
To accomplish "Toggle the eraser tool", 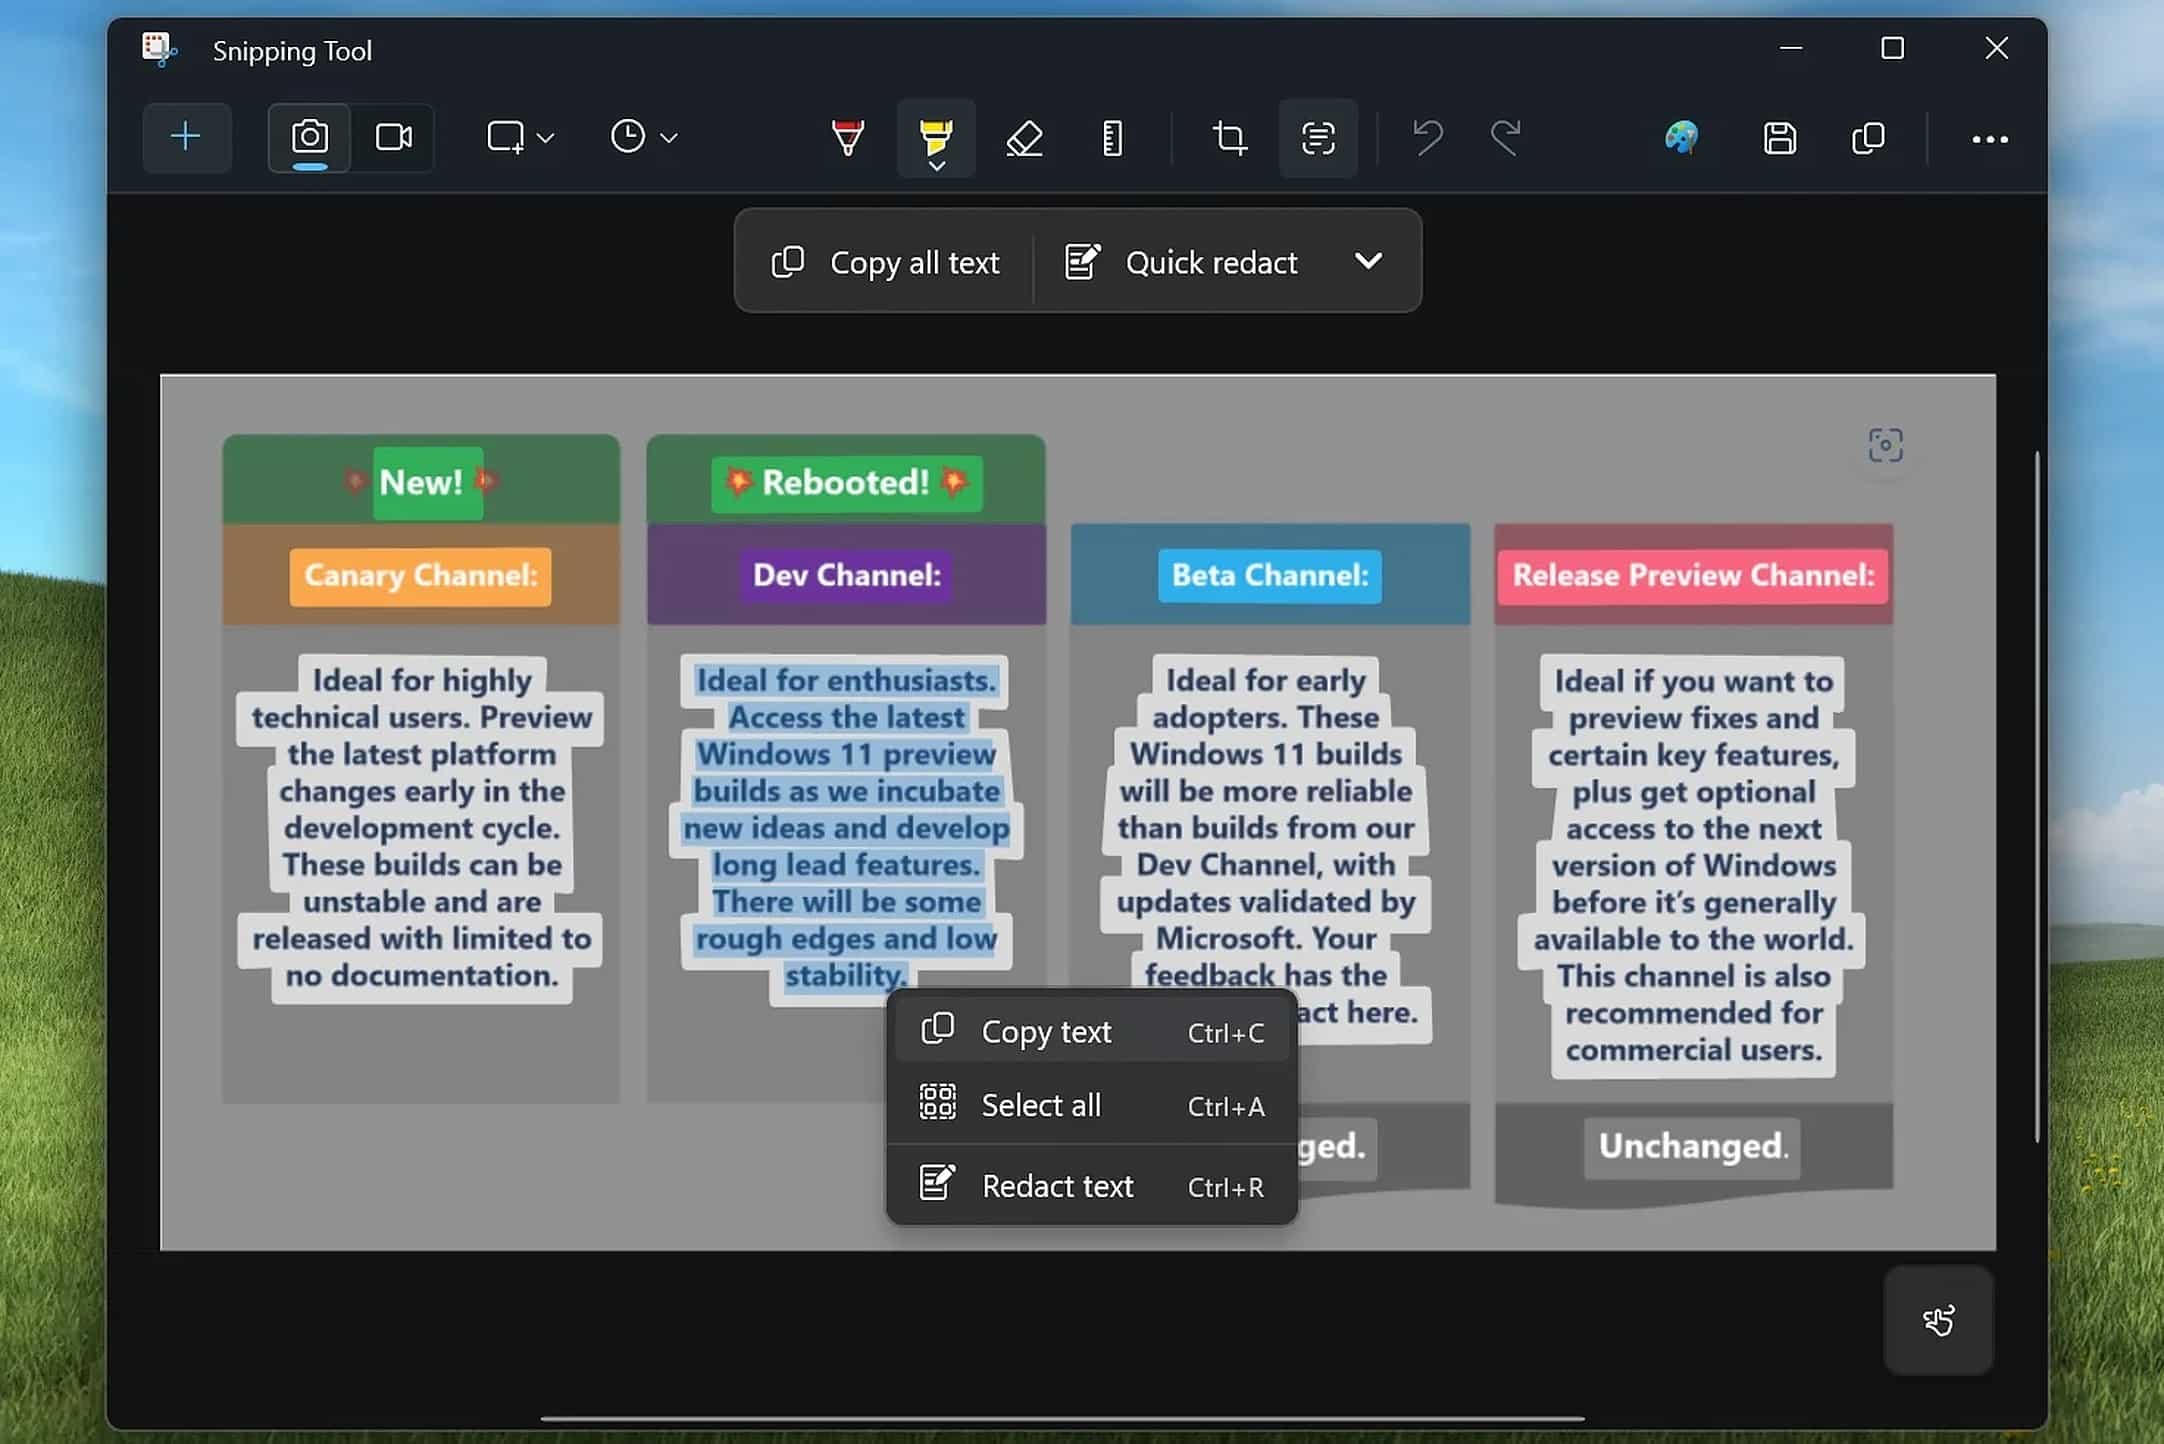I will (1023, 135).
